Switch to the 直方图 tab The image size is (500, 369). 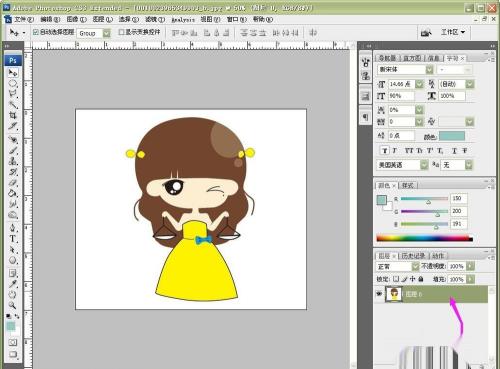coord(412,58)
